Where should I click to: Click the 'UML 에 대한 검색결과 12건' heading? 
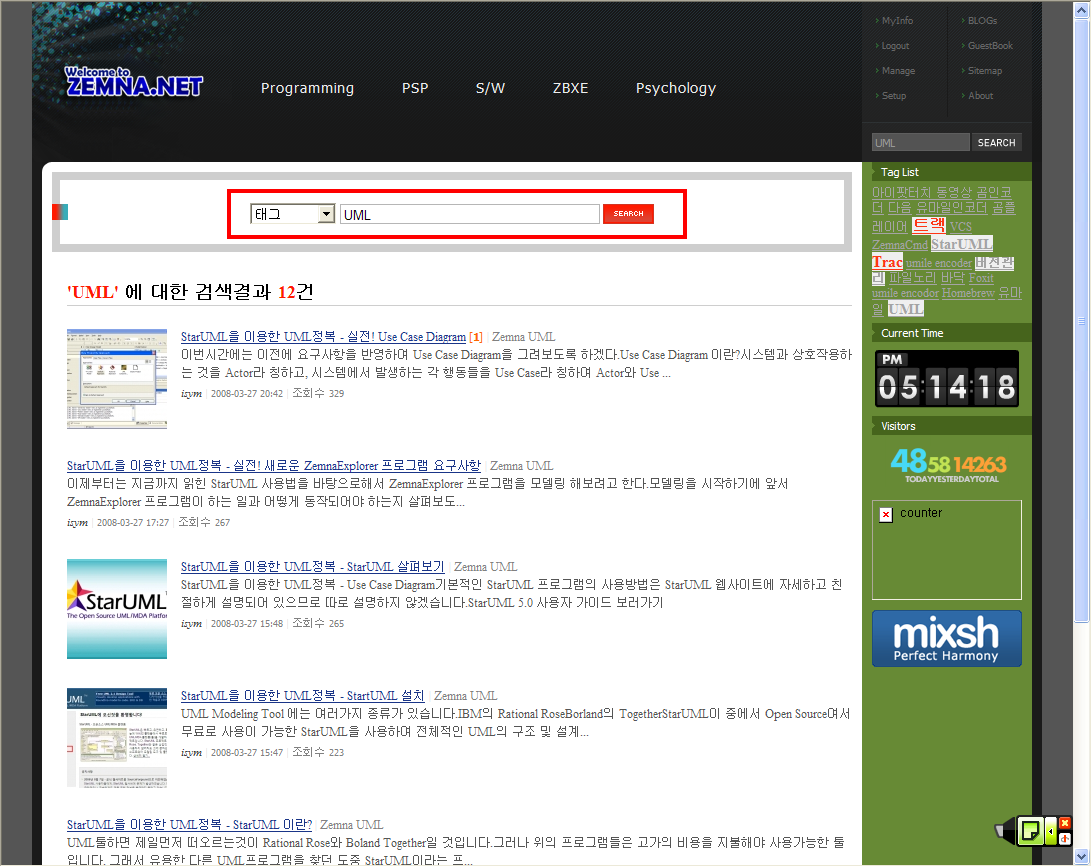(x=190, y=292)
